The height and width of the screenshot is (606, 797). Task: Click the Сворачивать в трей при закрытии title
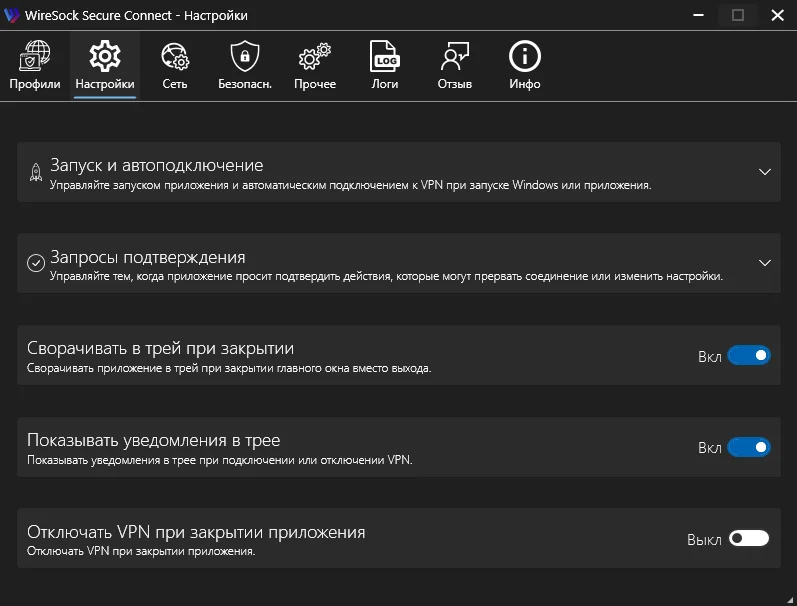click(160, 348)
